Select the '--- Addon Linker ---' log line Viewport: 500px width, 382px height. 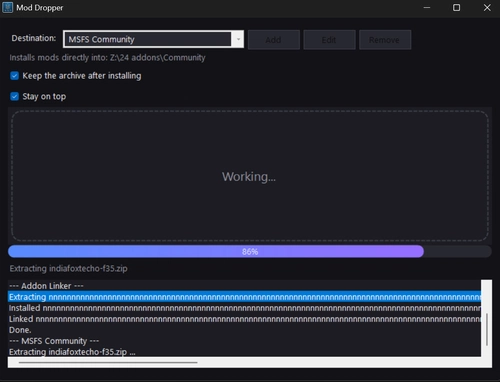[x=244, y=286]
